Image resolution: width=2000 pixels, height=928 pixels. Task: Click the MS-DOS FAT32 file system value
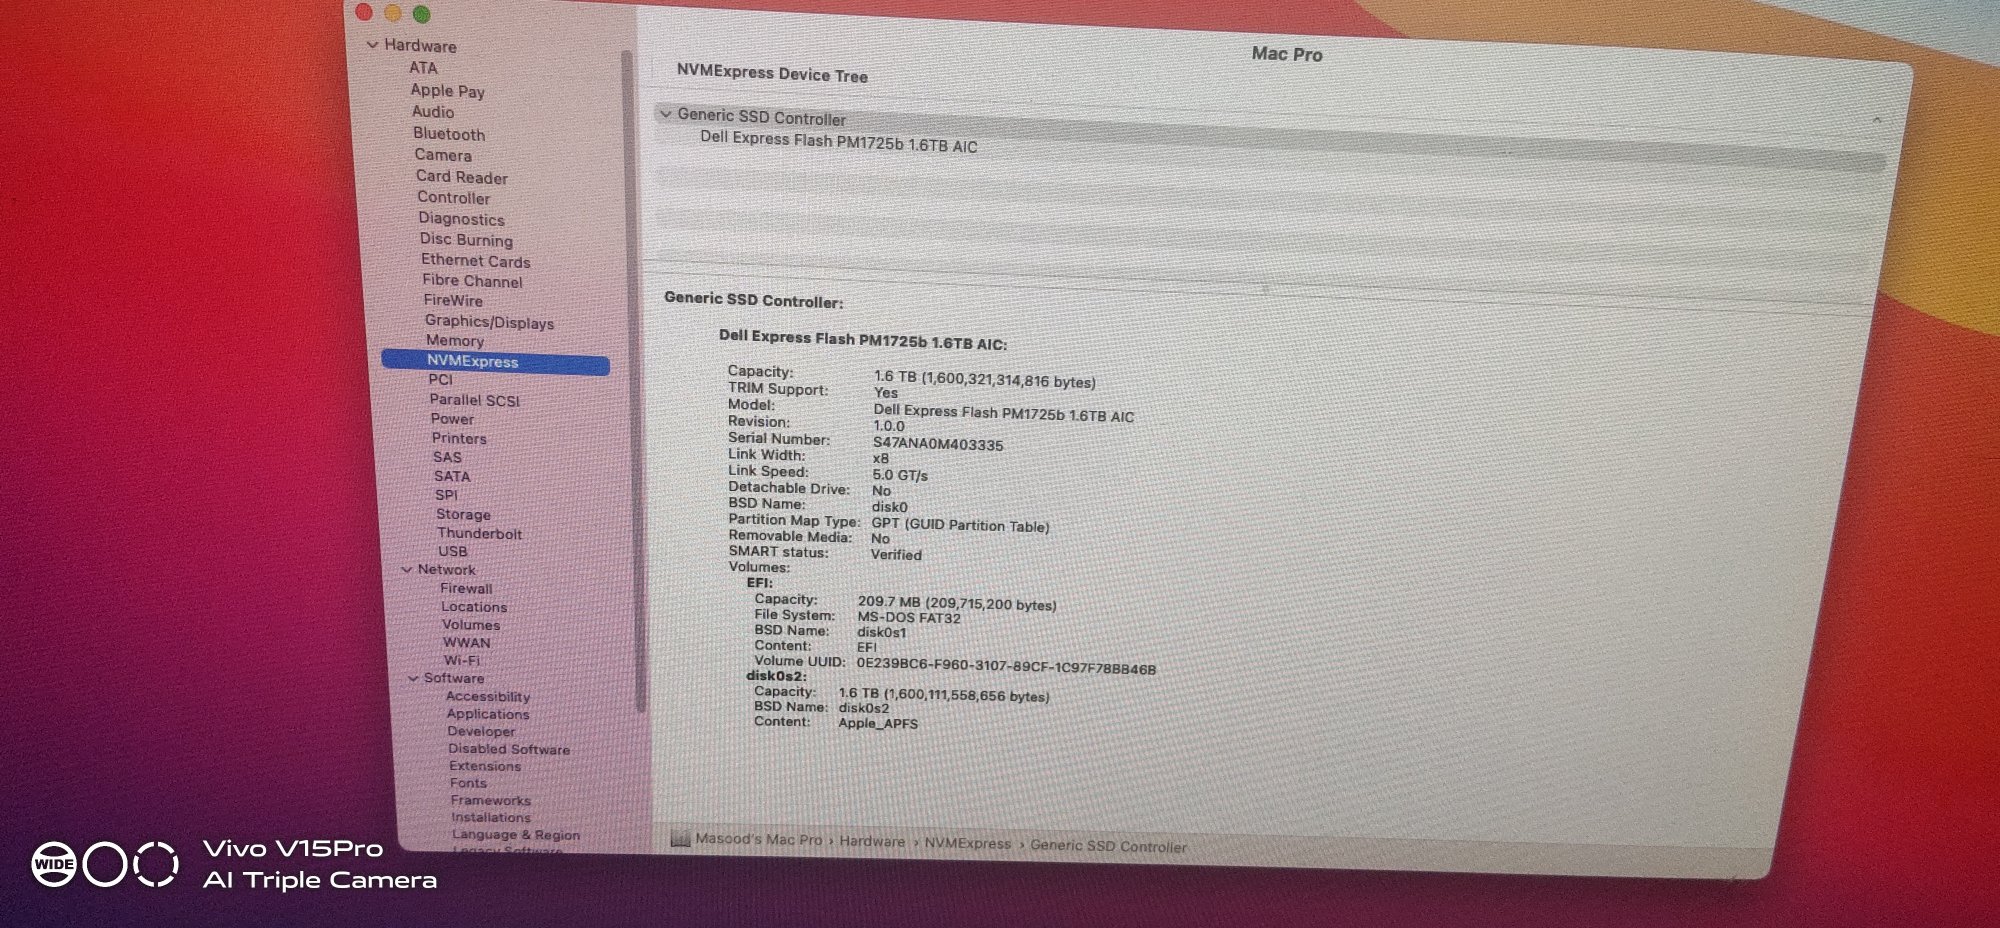[x=909, y=618]
